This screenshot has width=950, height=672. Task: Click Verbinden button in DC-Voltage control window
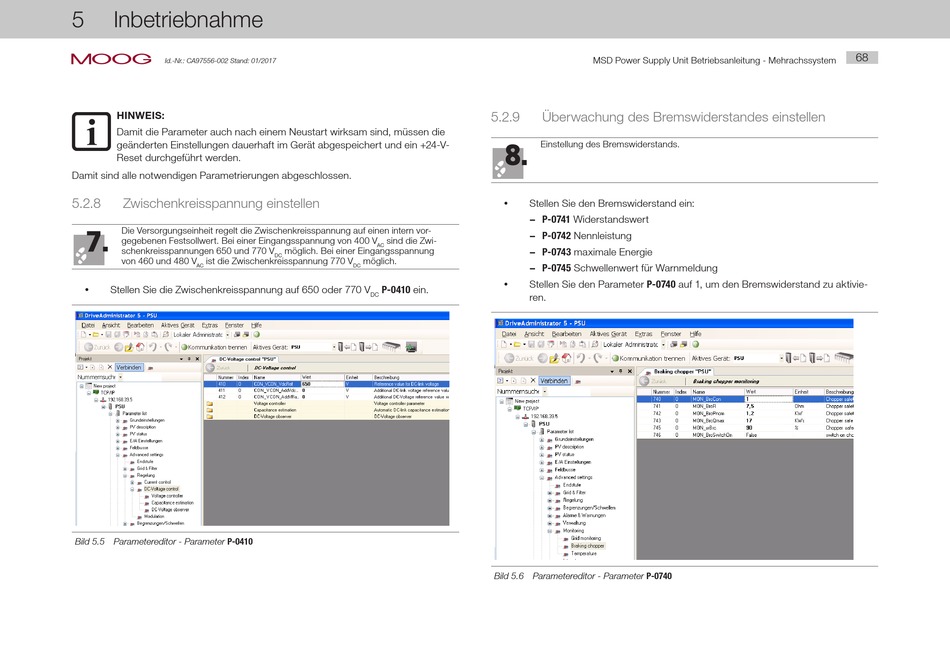[128, 367]
